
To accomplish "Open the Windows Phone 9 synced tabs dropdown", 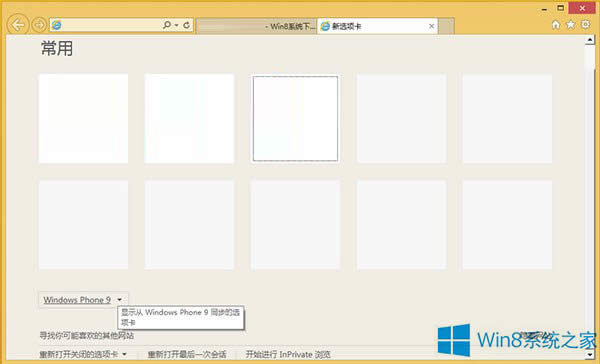I will 83,300.
